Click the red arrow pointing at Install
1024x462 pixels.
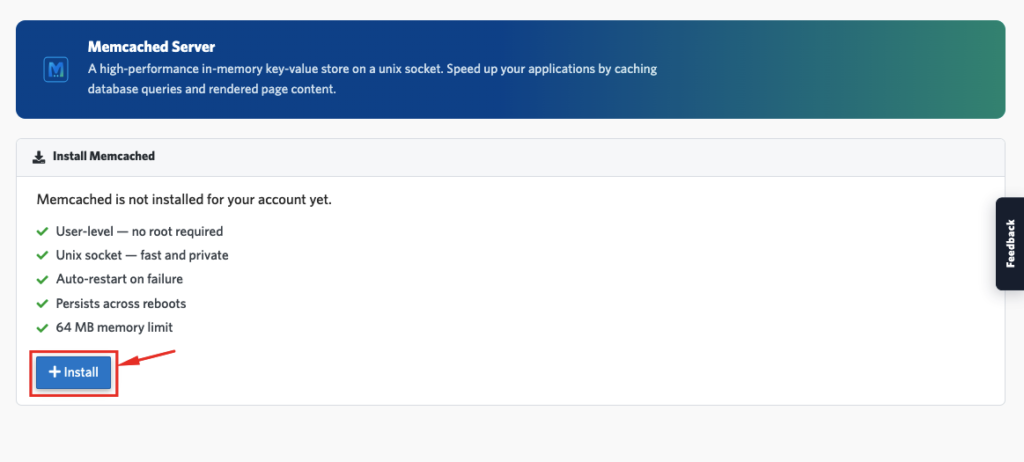click(x=148, y=359)
